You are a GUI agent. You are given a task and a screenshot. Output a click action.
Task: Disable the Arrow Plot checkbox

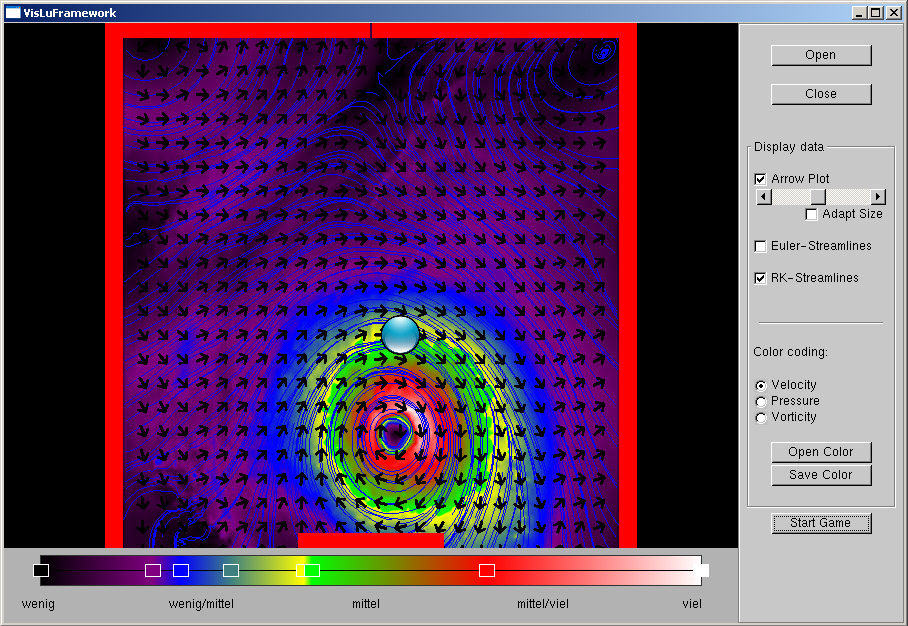click(x=761, y=179)
